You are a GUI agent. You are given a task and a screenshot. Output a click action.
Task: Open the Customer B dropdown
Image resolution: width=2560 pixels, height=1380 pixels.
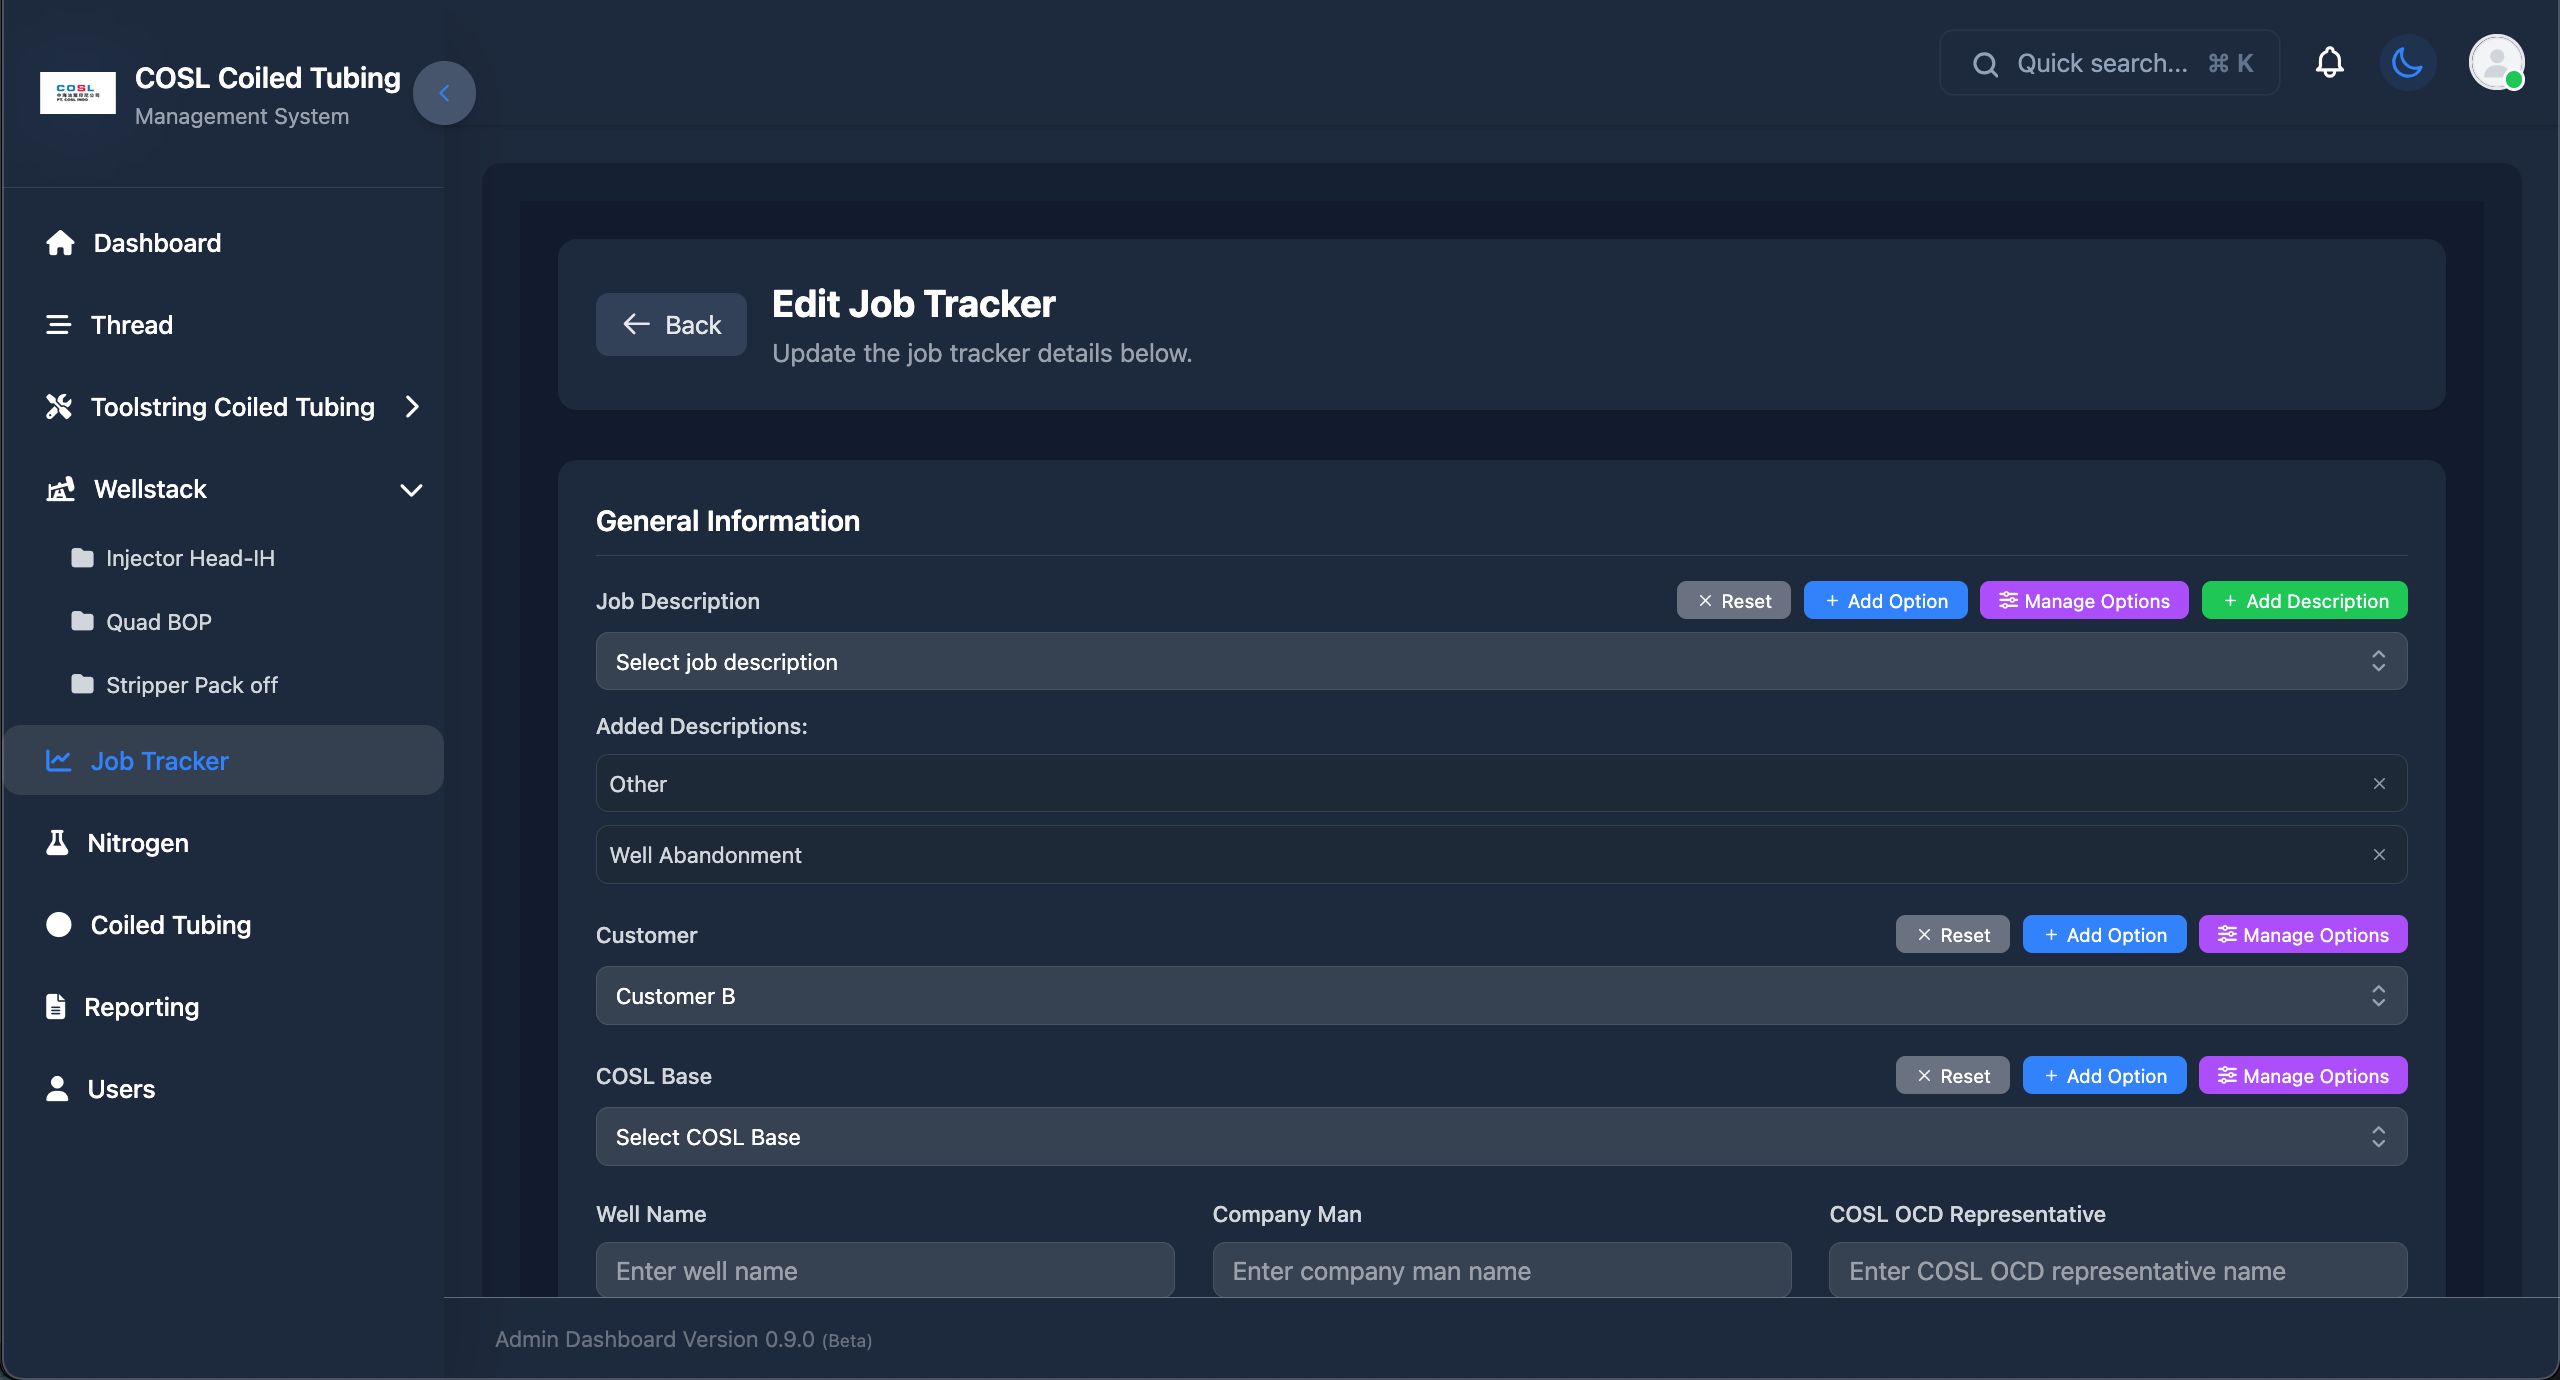(x=1499, y=995)
